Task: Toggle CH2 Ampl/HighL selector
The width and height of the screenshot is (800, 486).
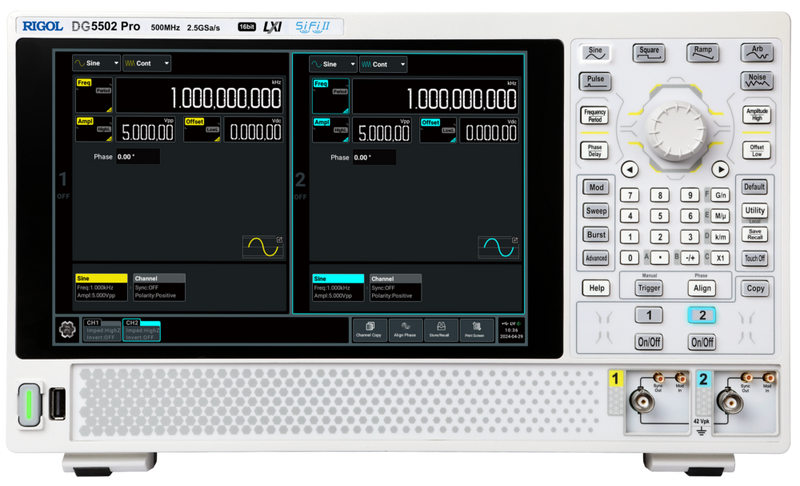Action: [331, 131]
